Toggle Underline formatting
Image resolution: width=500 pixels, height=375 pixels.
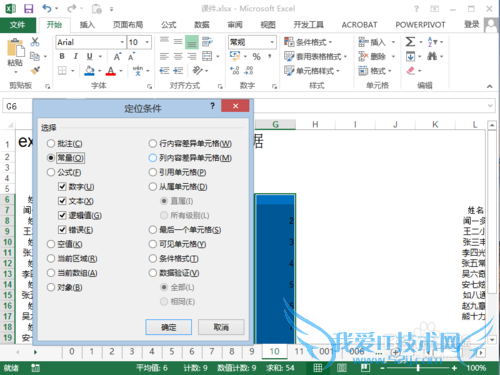click(x=89, y=56)
